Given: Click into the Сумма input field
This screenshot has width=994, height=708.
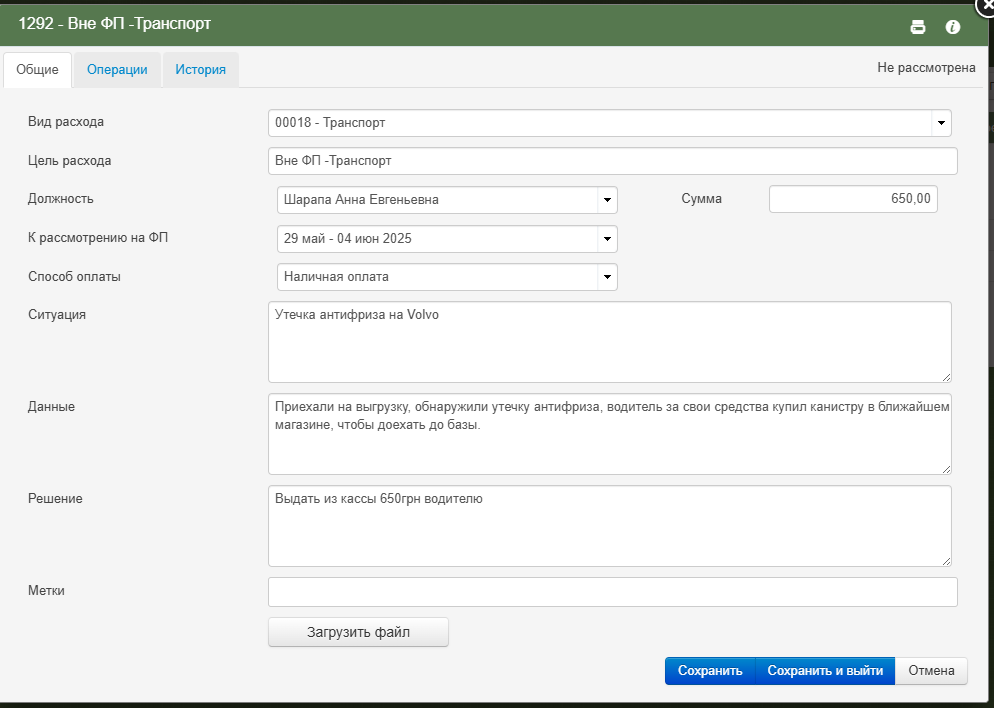Looking at the screenshot, I should coord(853,199).
